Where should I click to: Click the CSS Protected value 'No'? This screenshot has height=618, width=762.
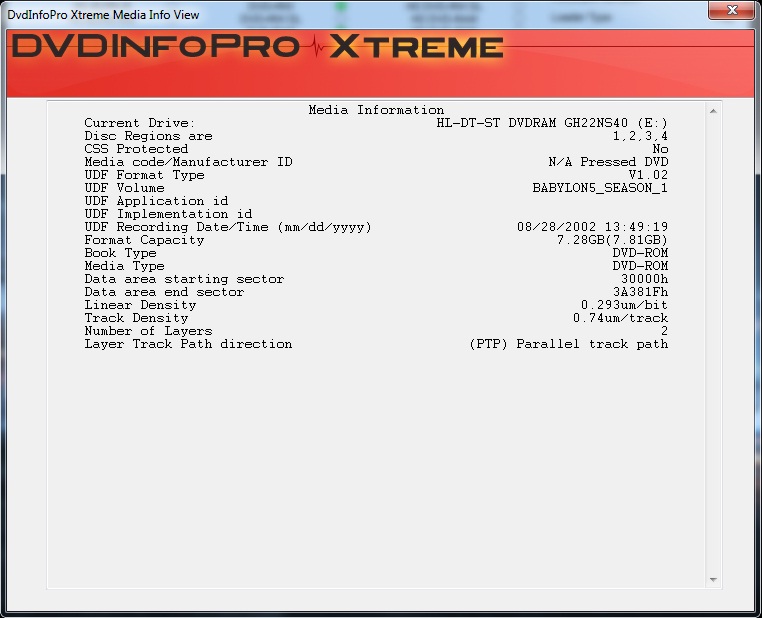pos(660,149)
